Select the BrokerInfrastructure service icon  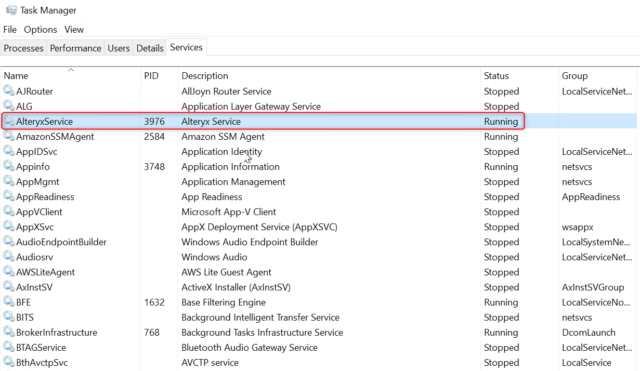coord(9,332)
